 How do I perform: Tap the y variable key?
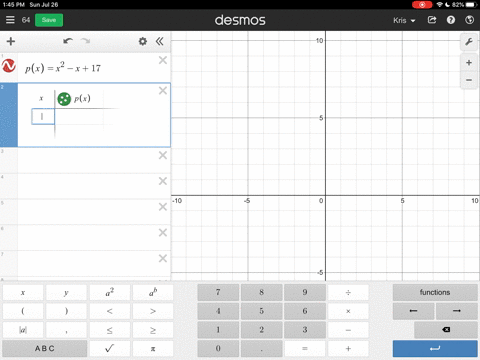click(66, 293)
